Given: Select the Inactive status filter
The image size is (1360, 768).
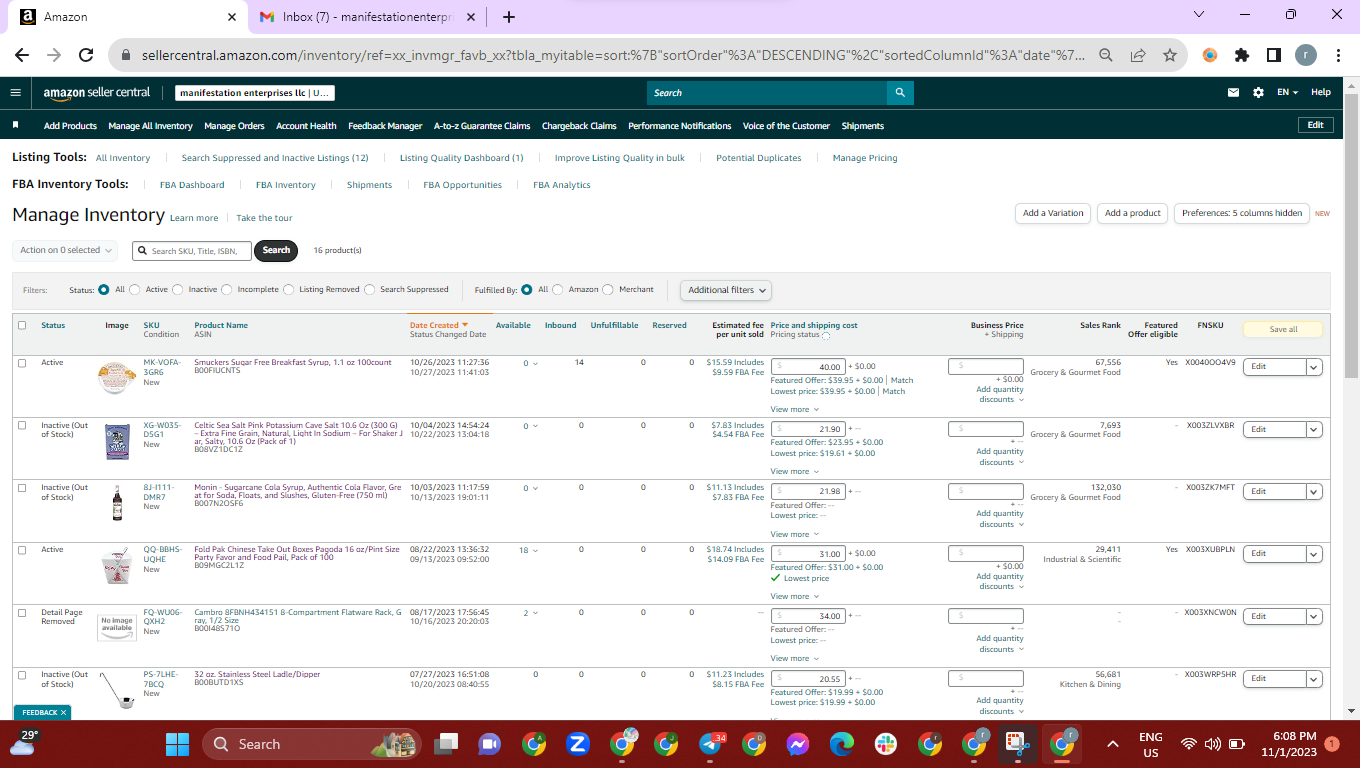Looking at the screenshot, I should pyautogui.click(x=178, y=290).
